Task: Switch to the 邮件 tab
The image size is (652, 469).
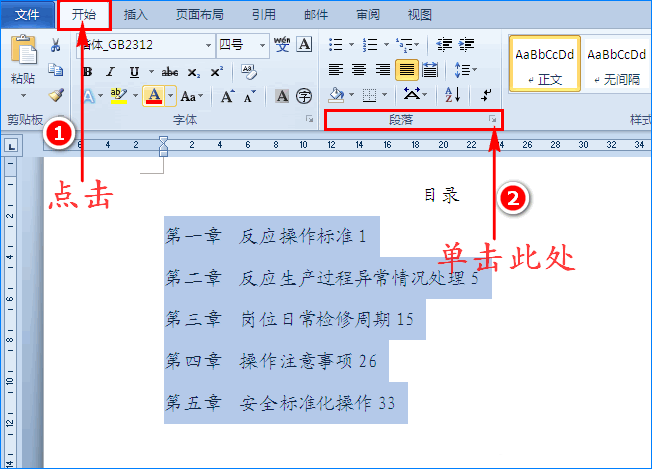Action: (x=316, y=15)
